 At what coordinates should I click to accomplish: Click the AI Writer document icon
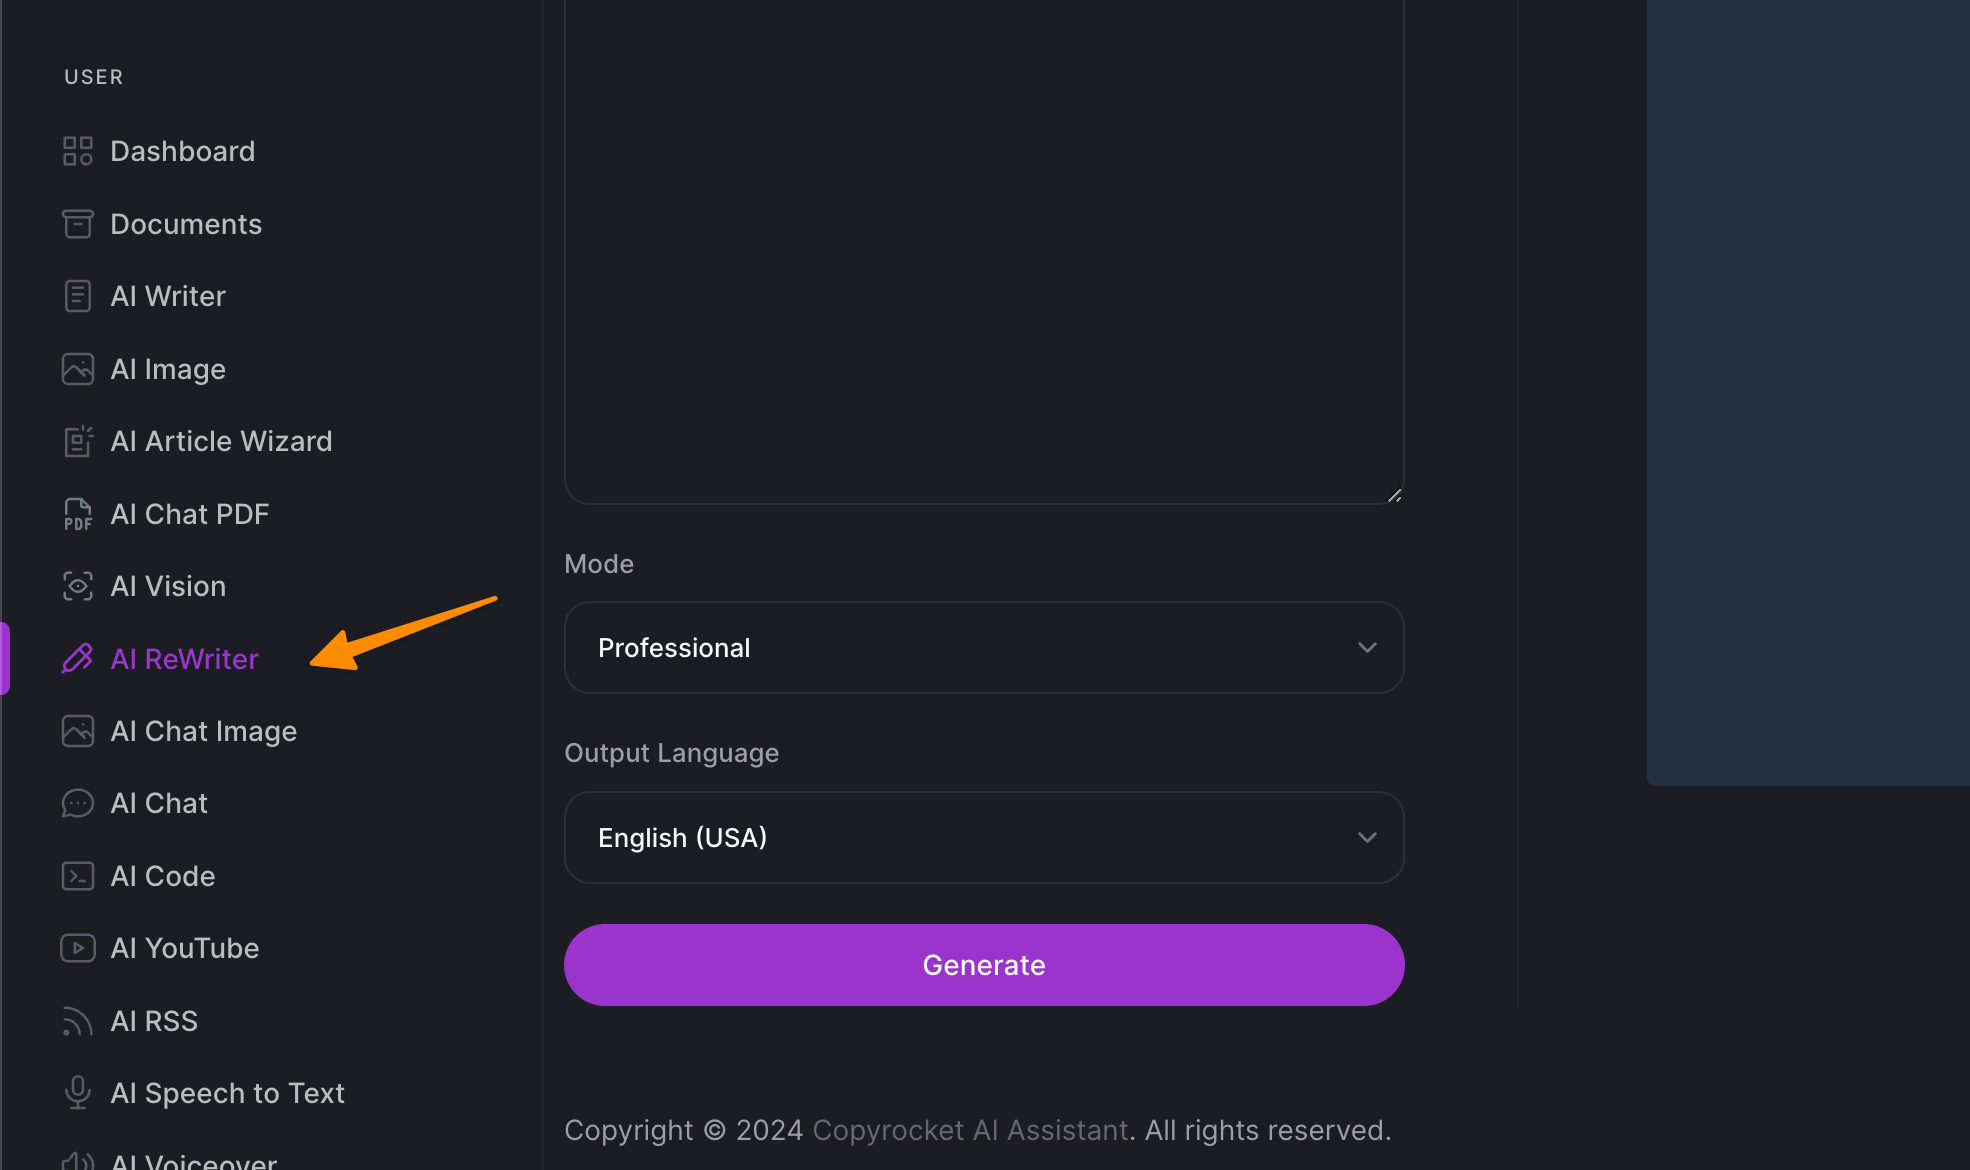tap(77, 296)
